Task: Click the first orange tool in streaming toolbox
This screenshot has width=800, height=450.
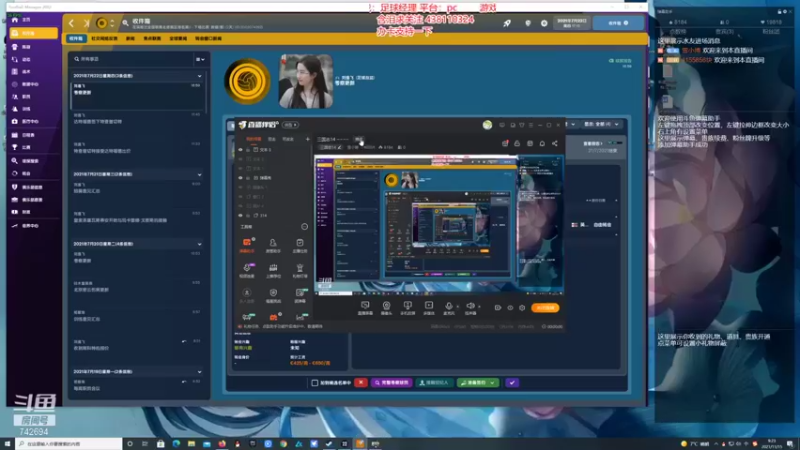Action: pyautogui.click(x=247, y=244)
